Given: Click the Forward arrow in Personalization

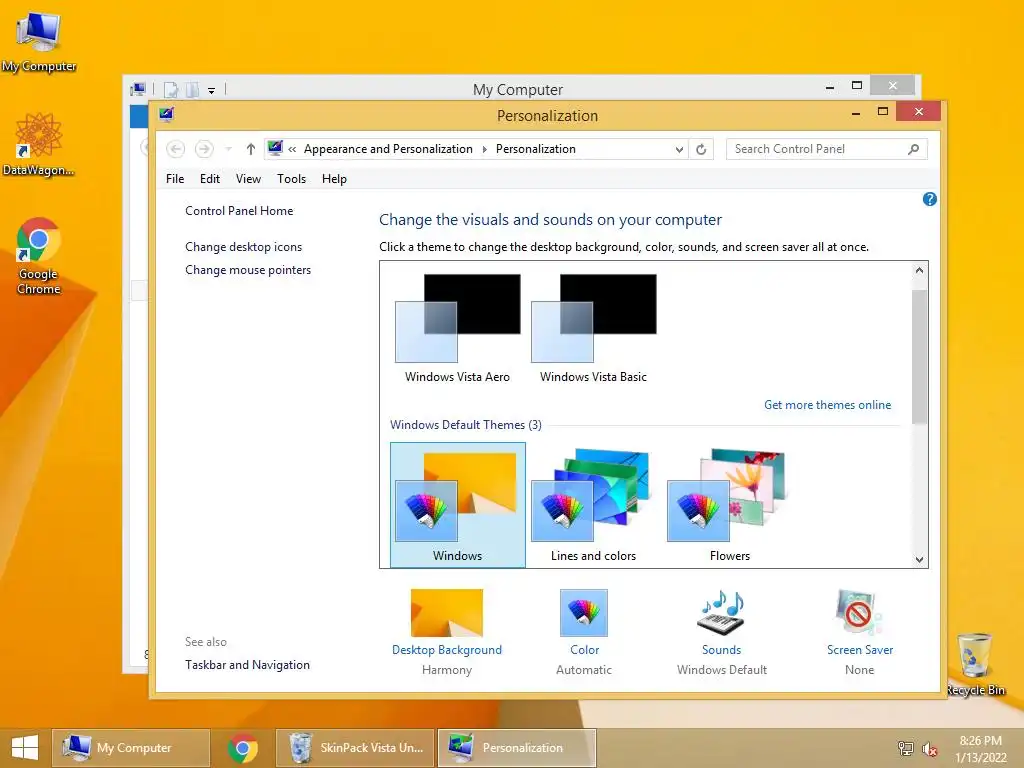Looking at the screenshot, I should (x=204, y=149).
